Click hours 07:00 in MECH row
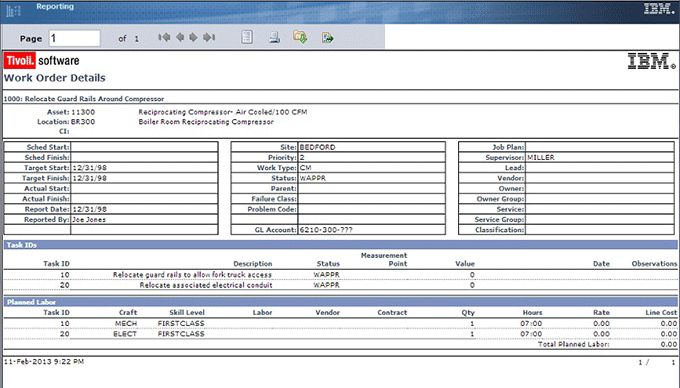The image size is (680, 388). pos(531,323)
